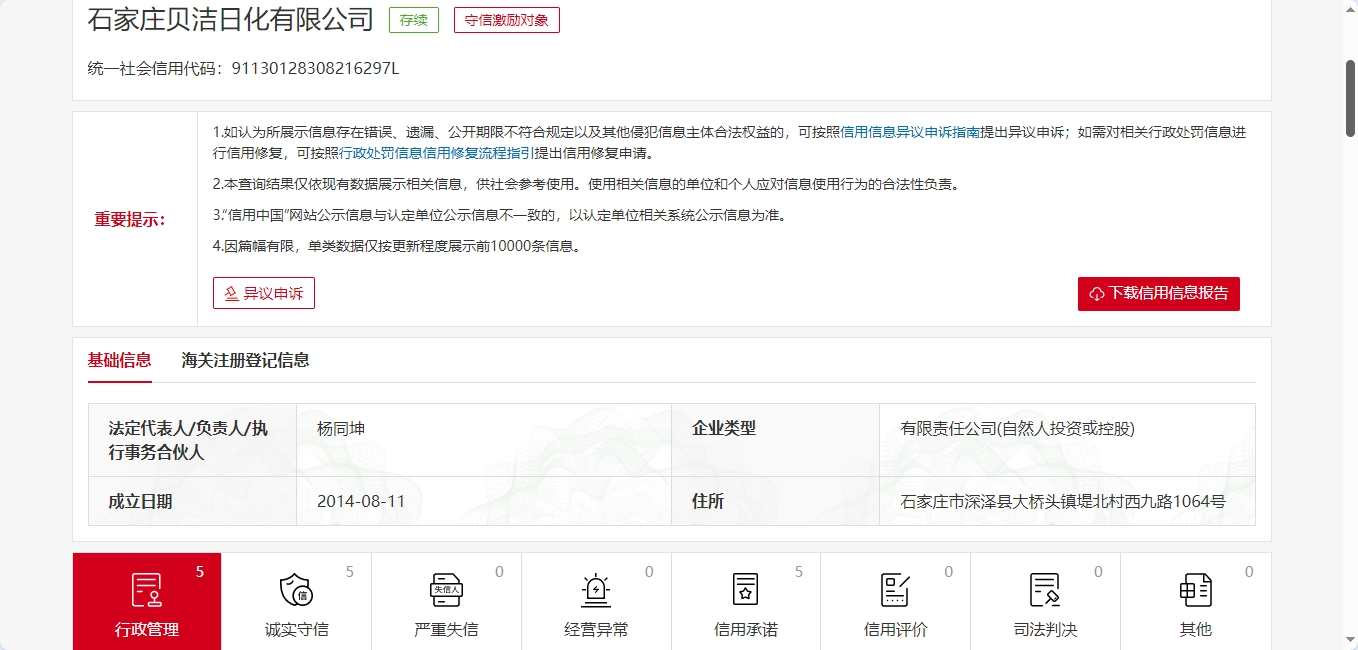Click the 守信激励对象 tag
1358x650 pixels.
coord(507,20)
